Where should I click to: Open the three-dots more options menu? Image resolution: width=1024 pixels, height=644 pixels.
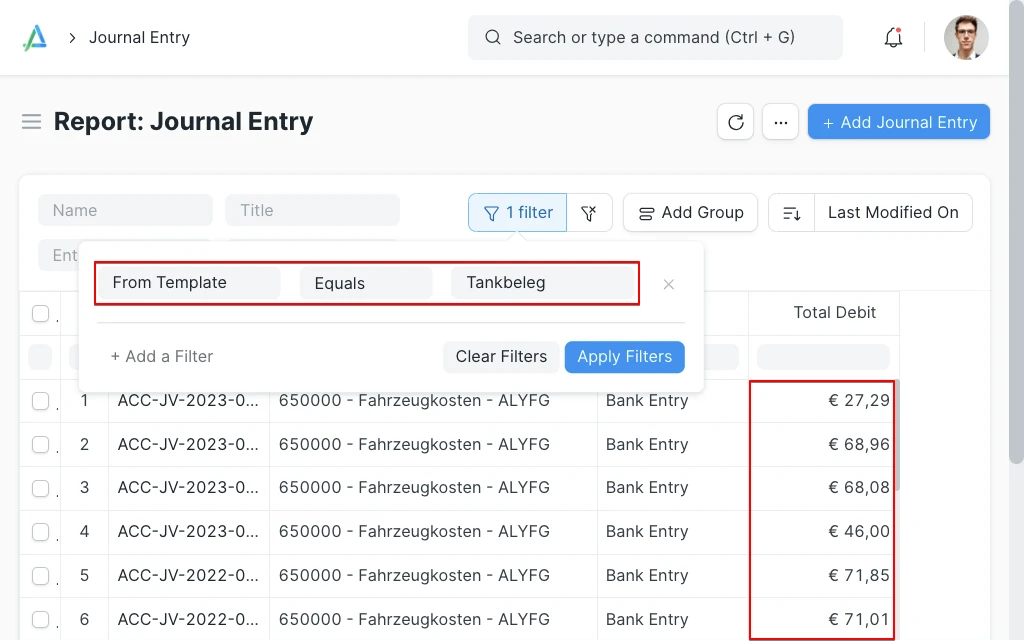point(780,122)
